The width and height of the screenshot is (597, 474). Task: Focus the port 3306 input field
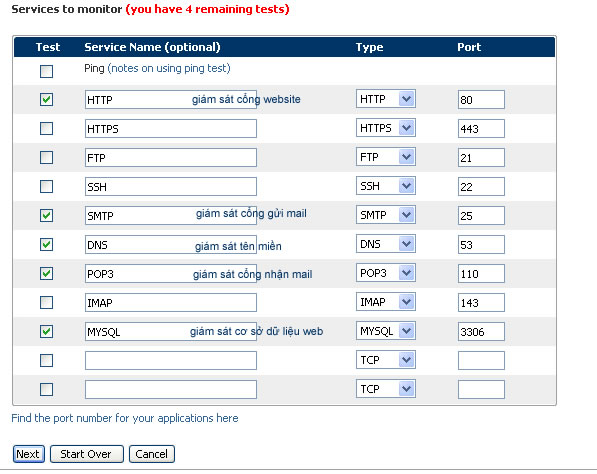point(481,332)
